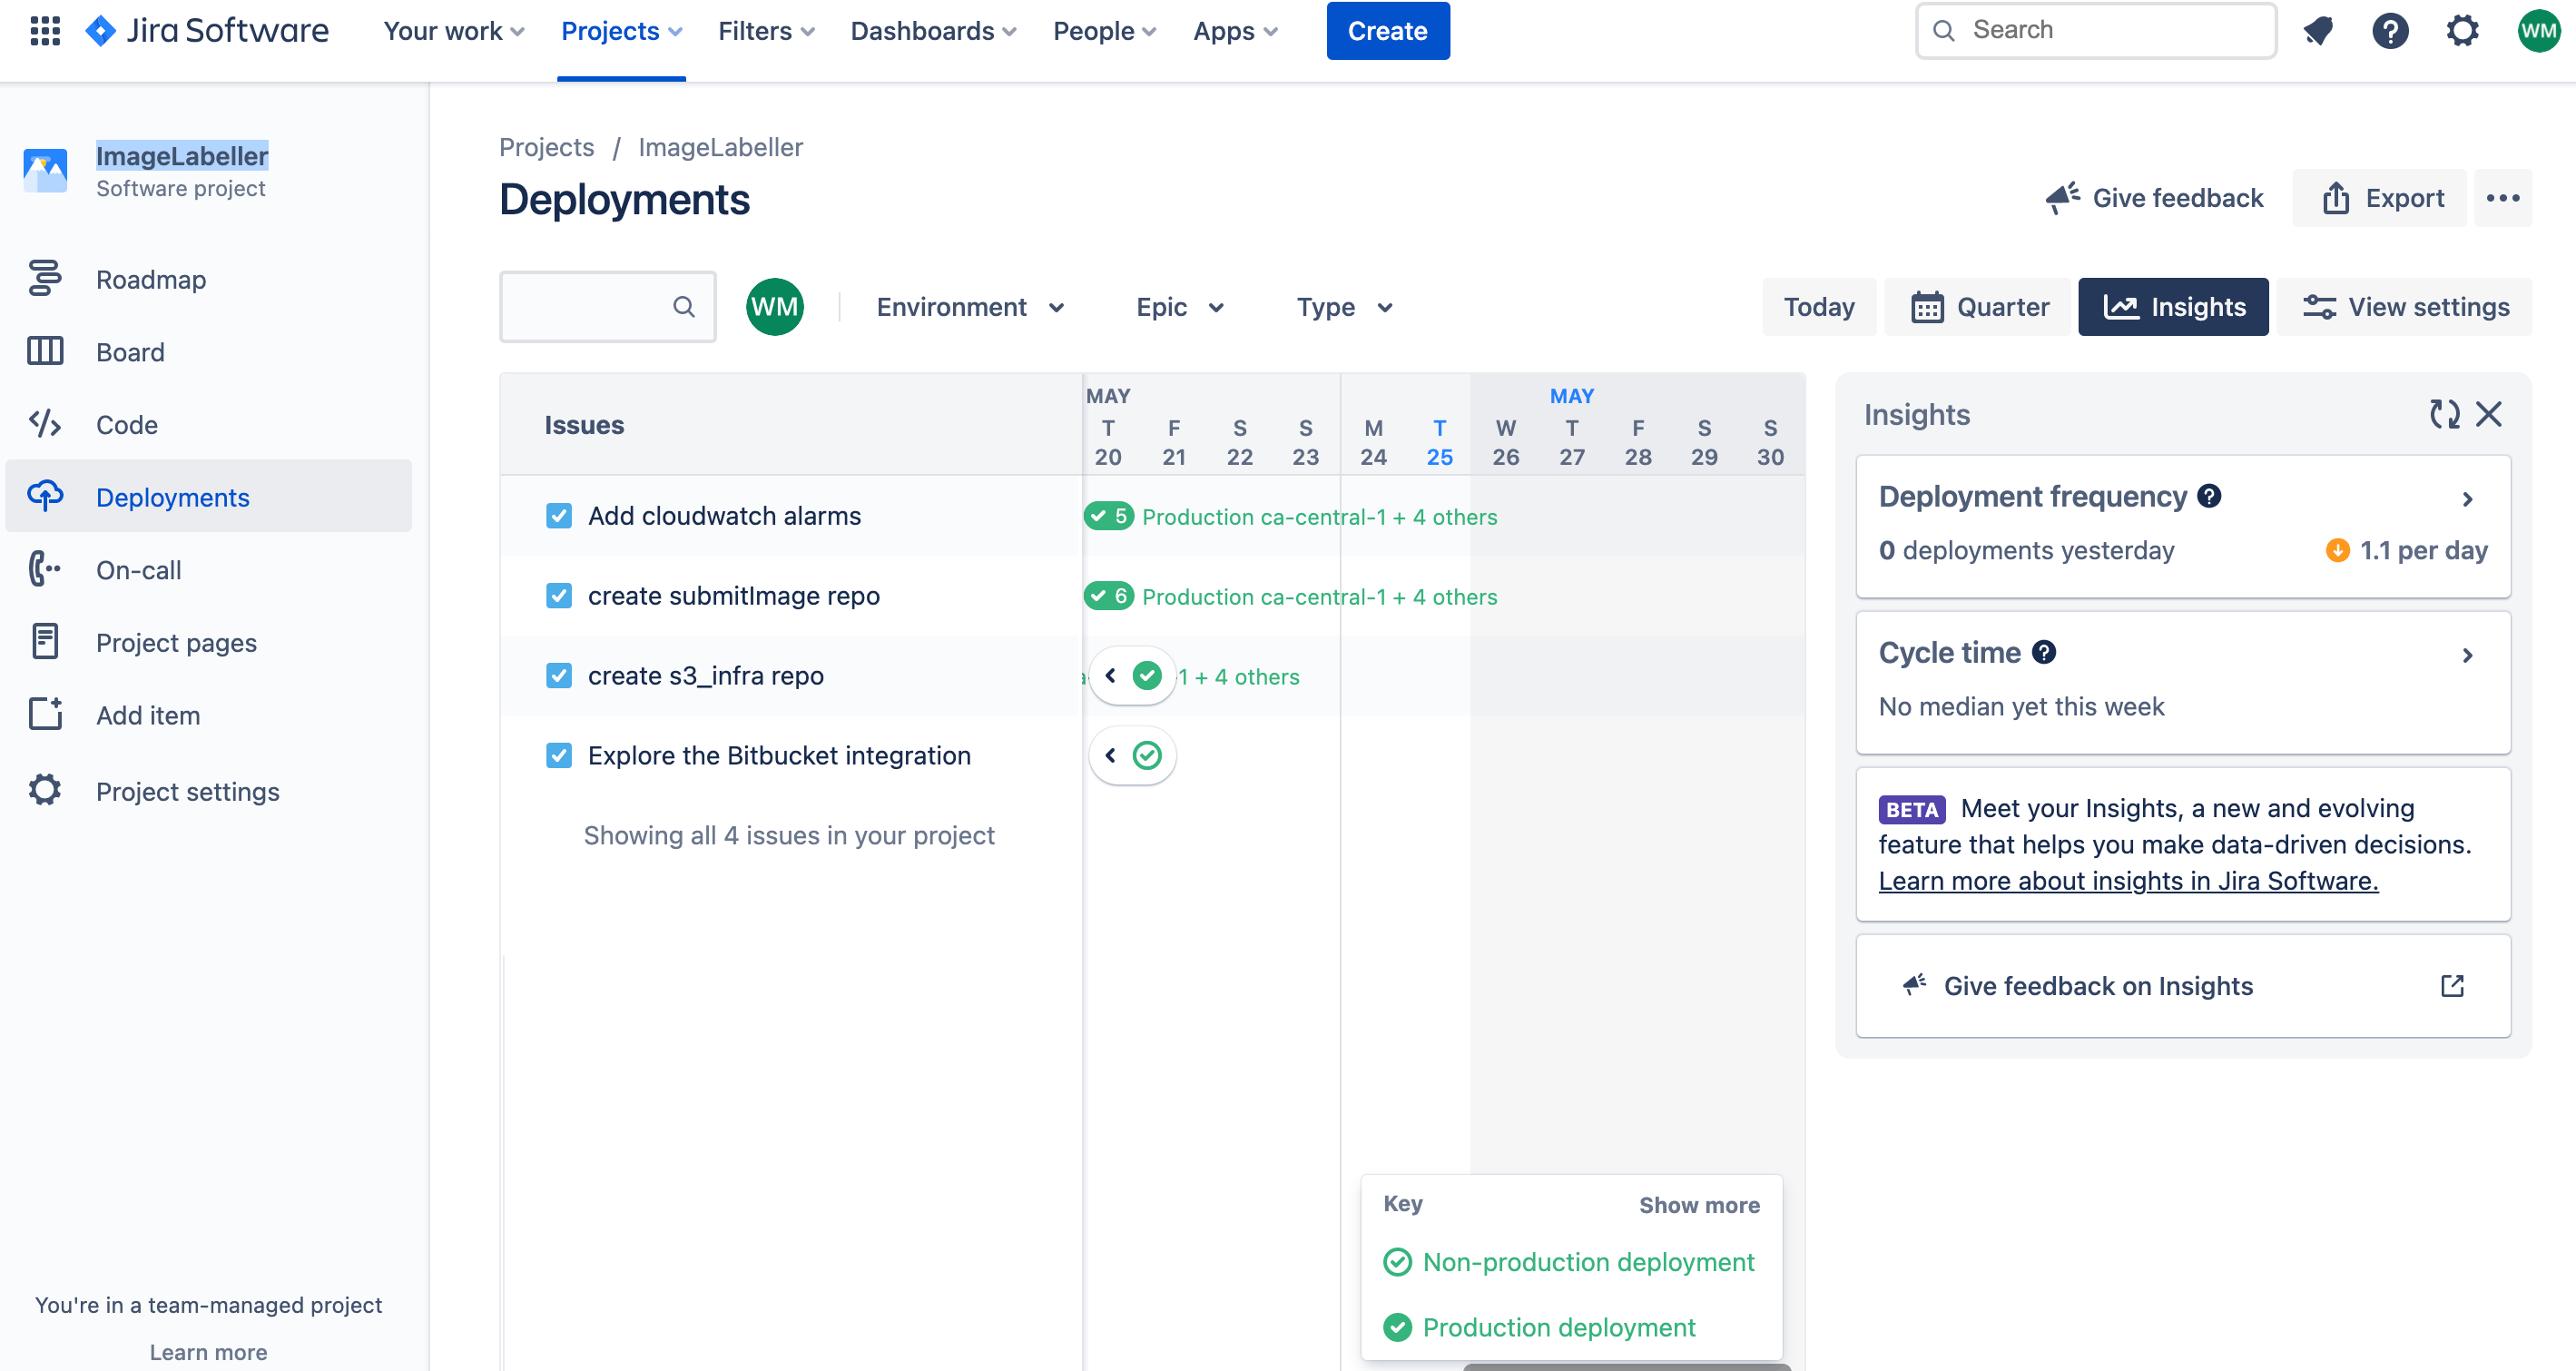Toggle checkbox for create s3_infra repo
Viewport: 2576px width, 1371px height.
click(559, 676)
